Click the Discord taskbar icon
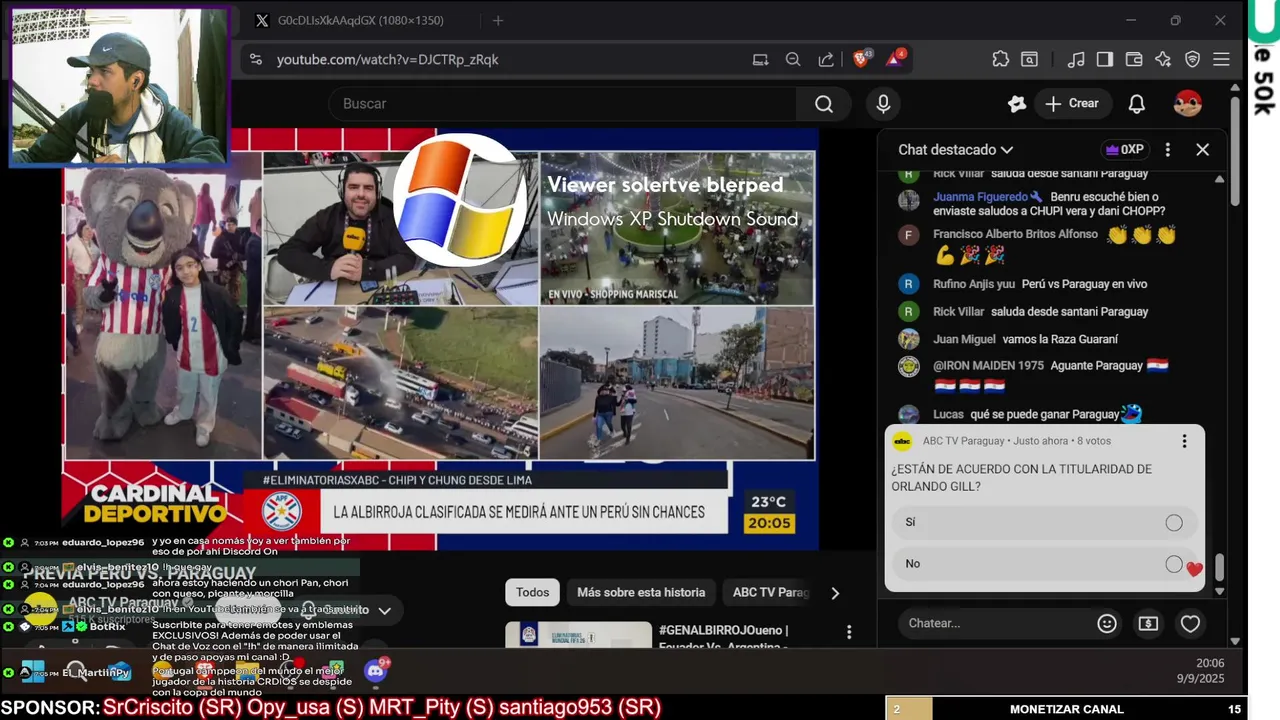The width and height of the screenshot is (1280, 720). (x=377, y=671)
